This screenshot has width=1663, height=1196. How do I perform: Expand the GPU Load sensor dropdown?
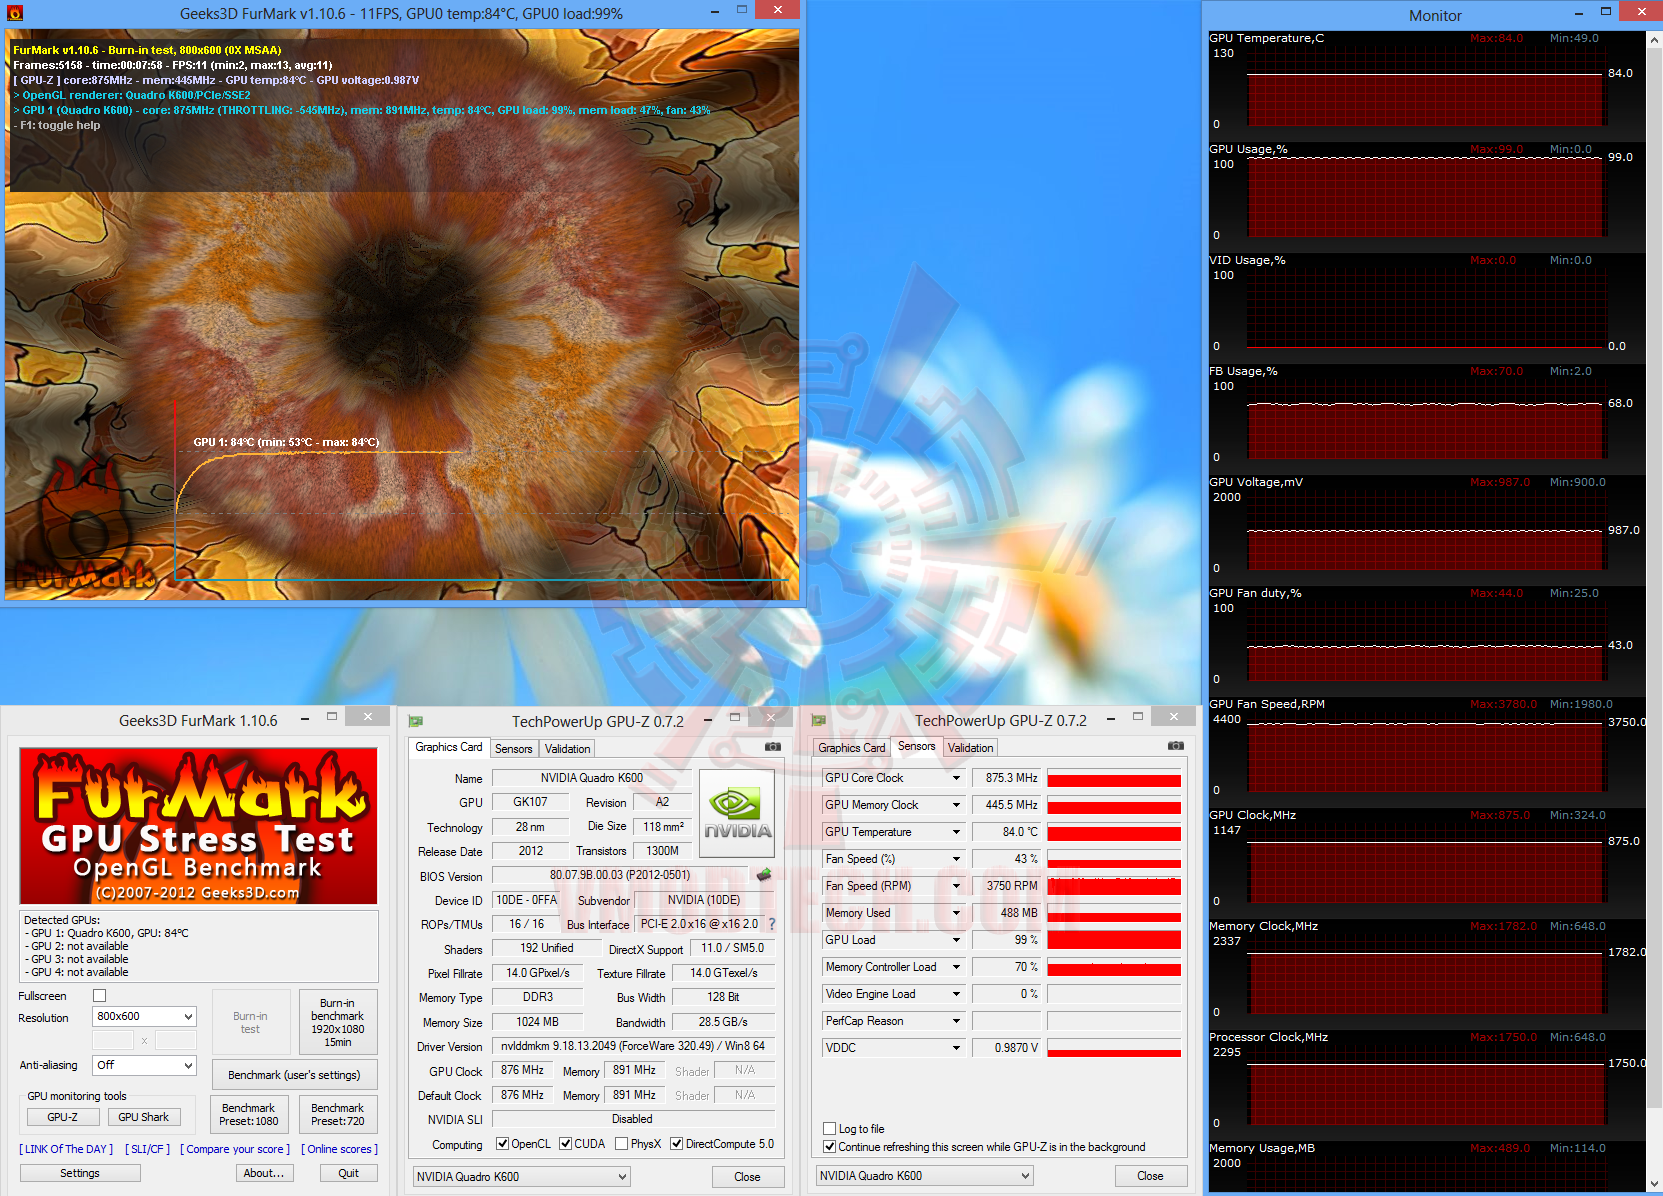(x=956, y=940)
